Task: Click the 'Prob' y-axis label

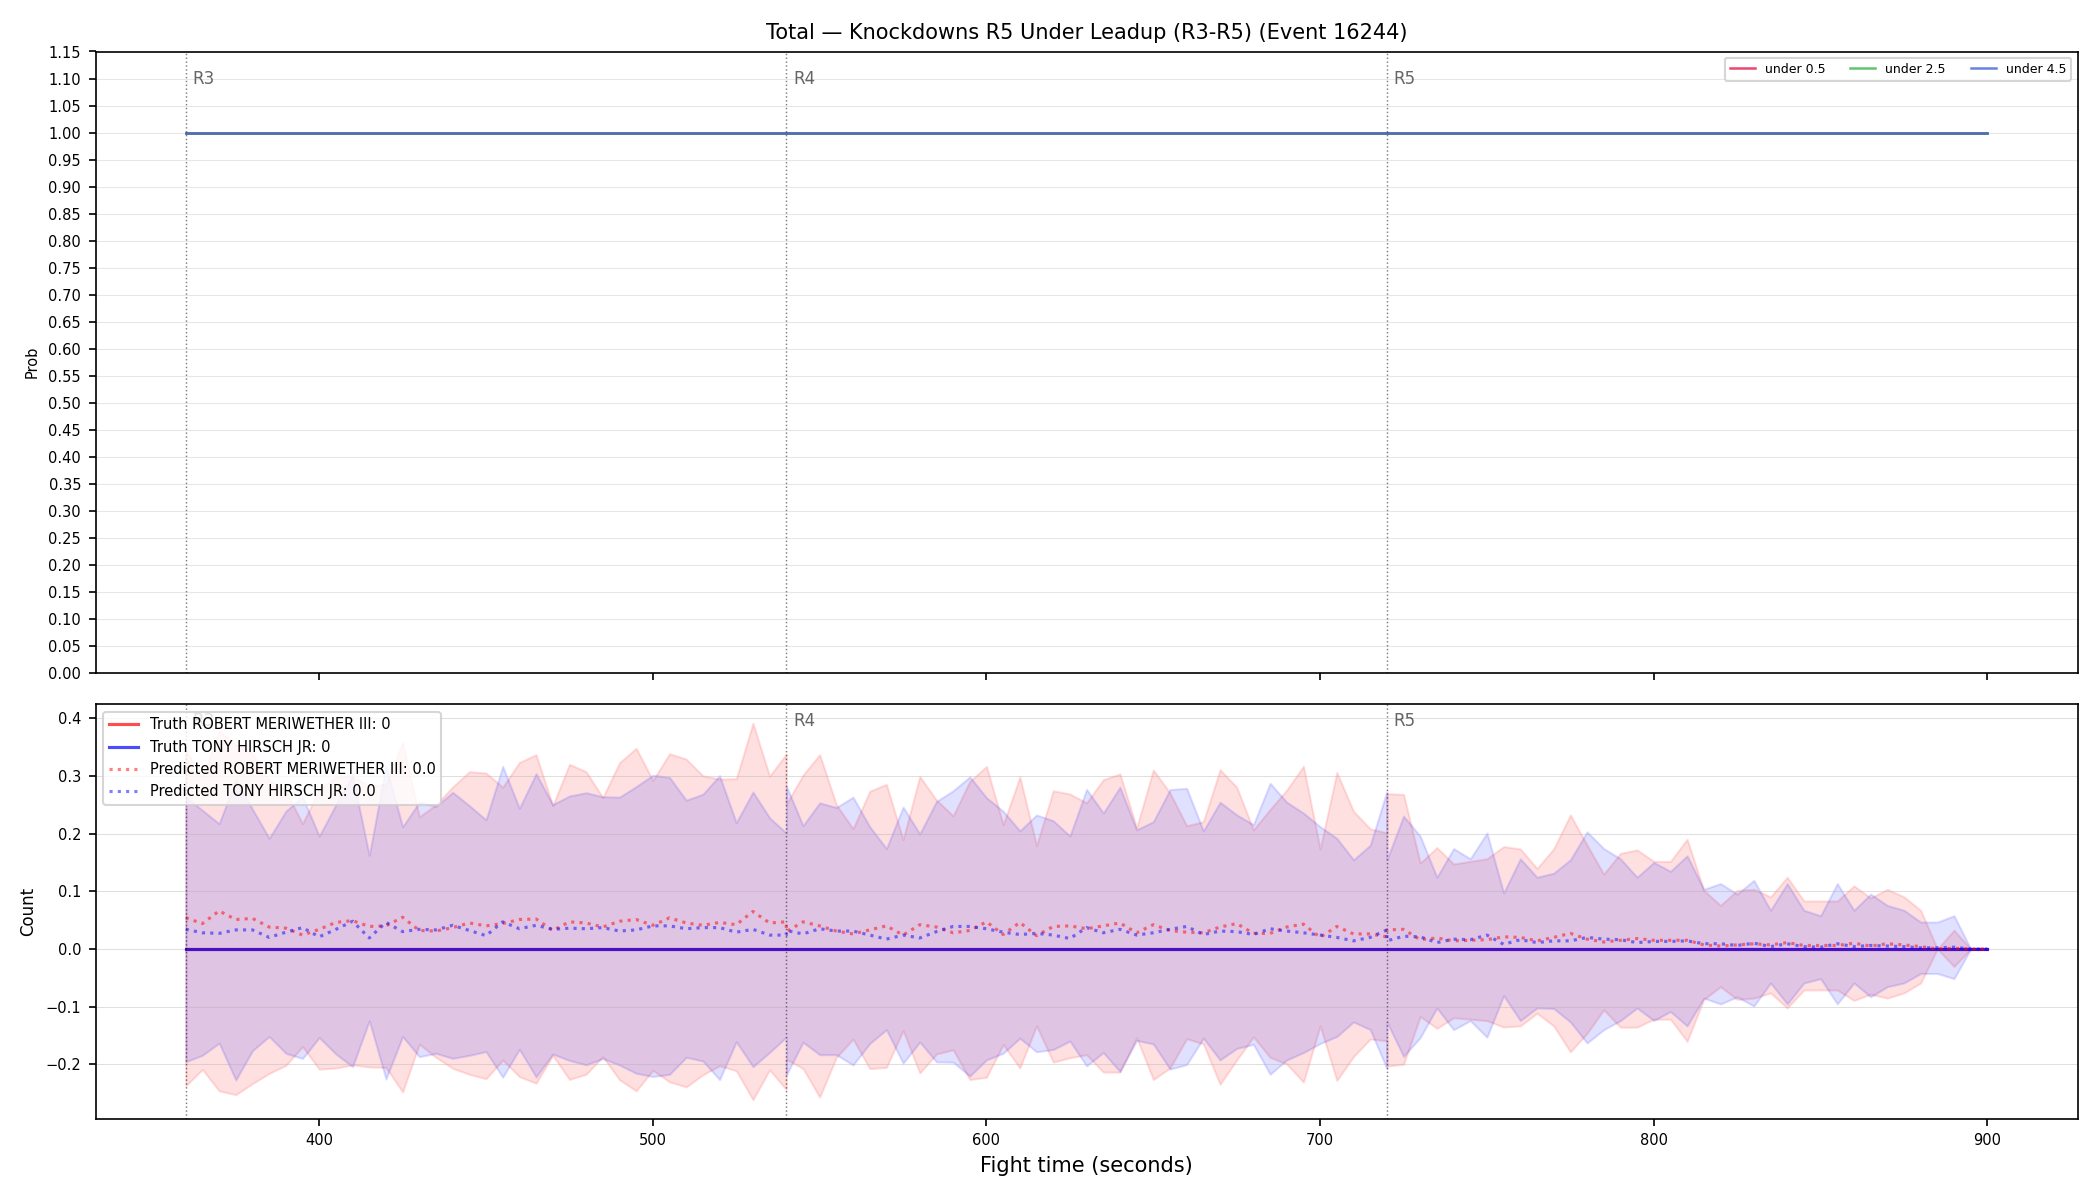Action: (31, 363)
